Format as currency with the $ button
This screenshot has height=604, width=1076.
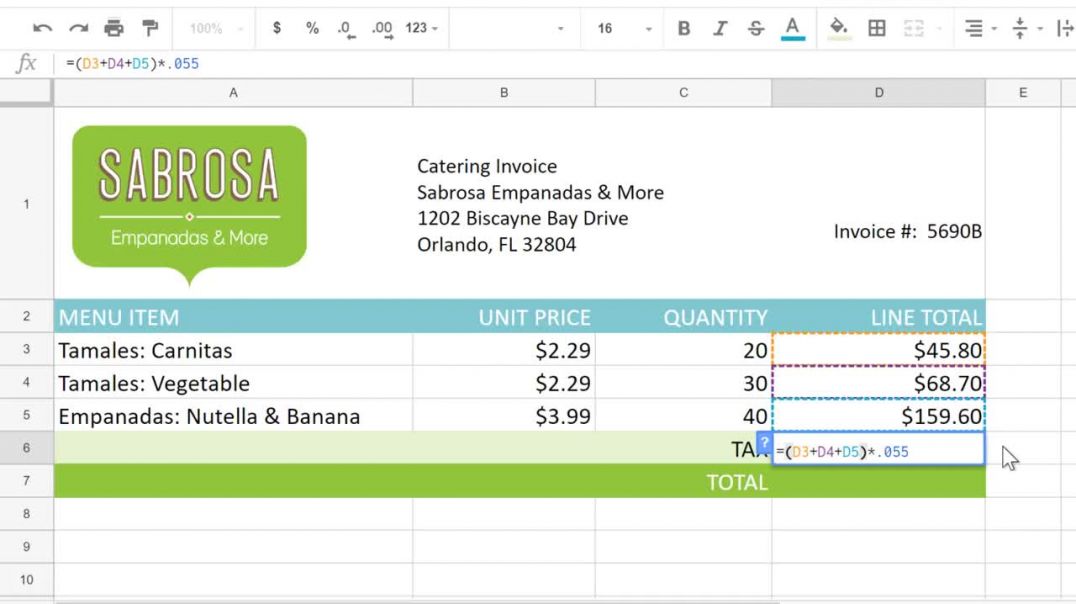277,28
